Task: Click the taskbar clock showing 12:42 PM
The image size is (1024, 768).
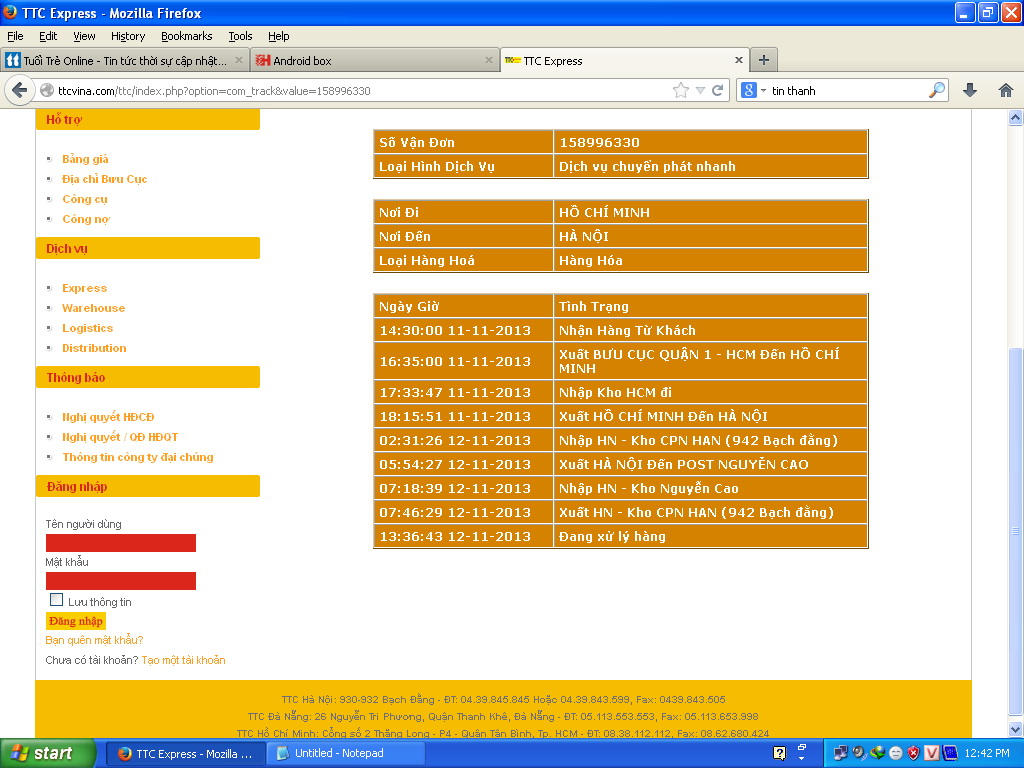Action: coord(986,753)
